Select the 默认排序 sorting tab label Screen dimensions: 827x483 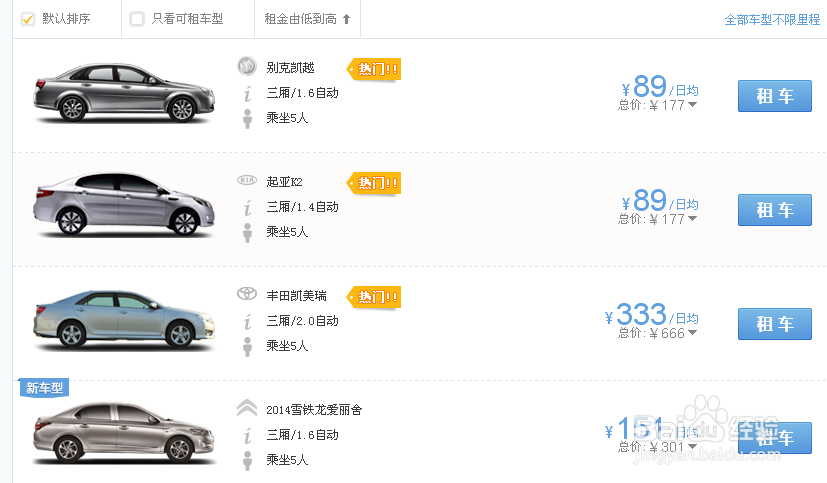(66, 19)
